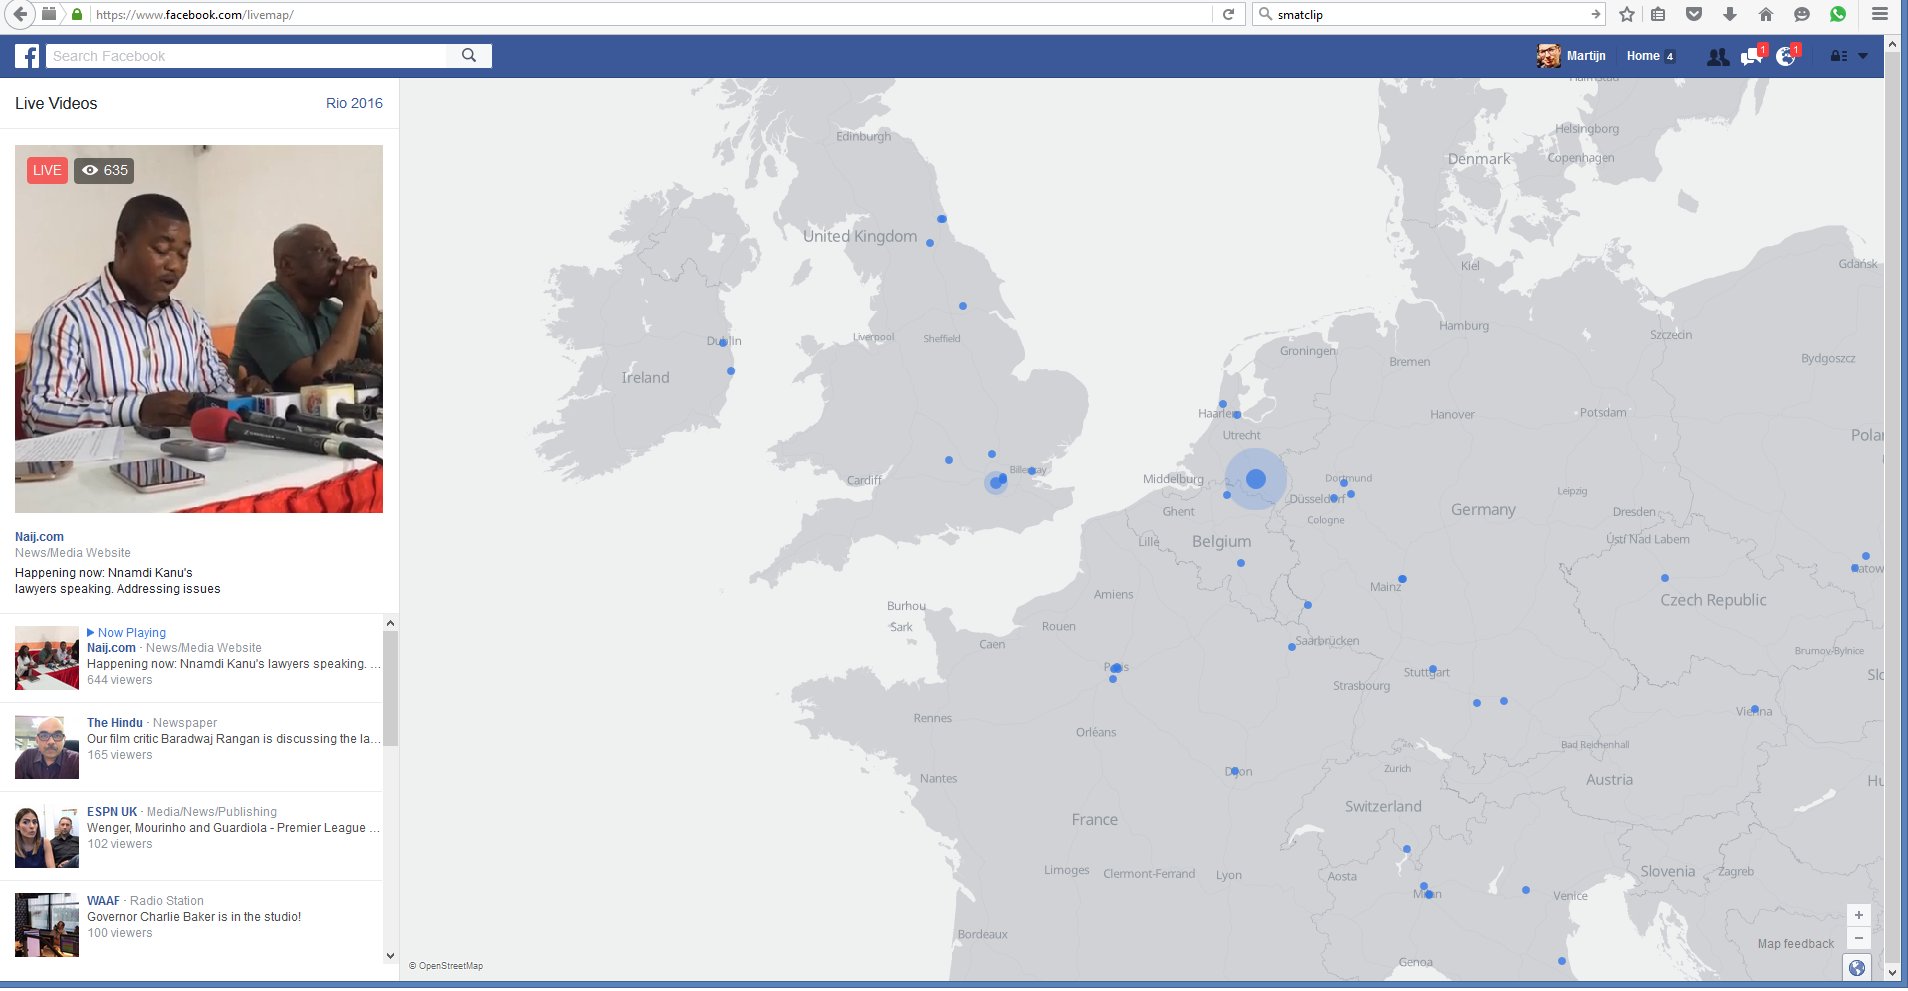Click the Facebook search magnifier button
1908x991 pixels.
point(469,56)
